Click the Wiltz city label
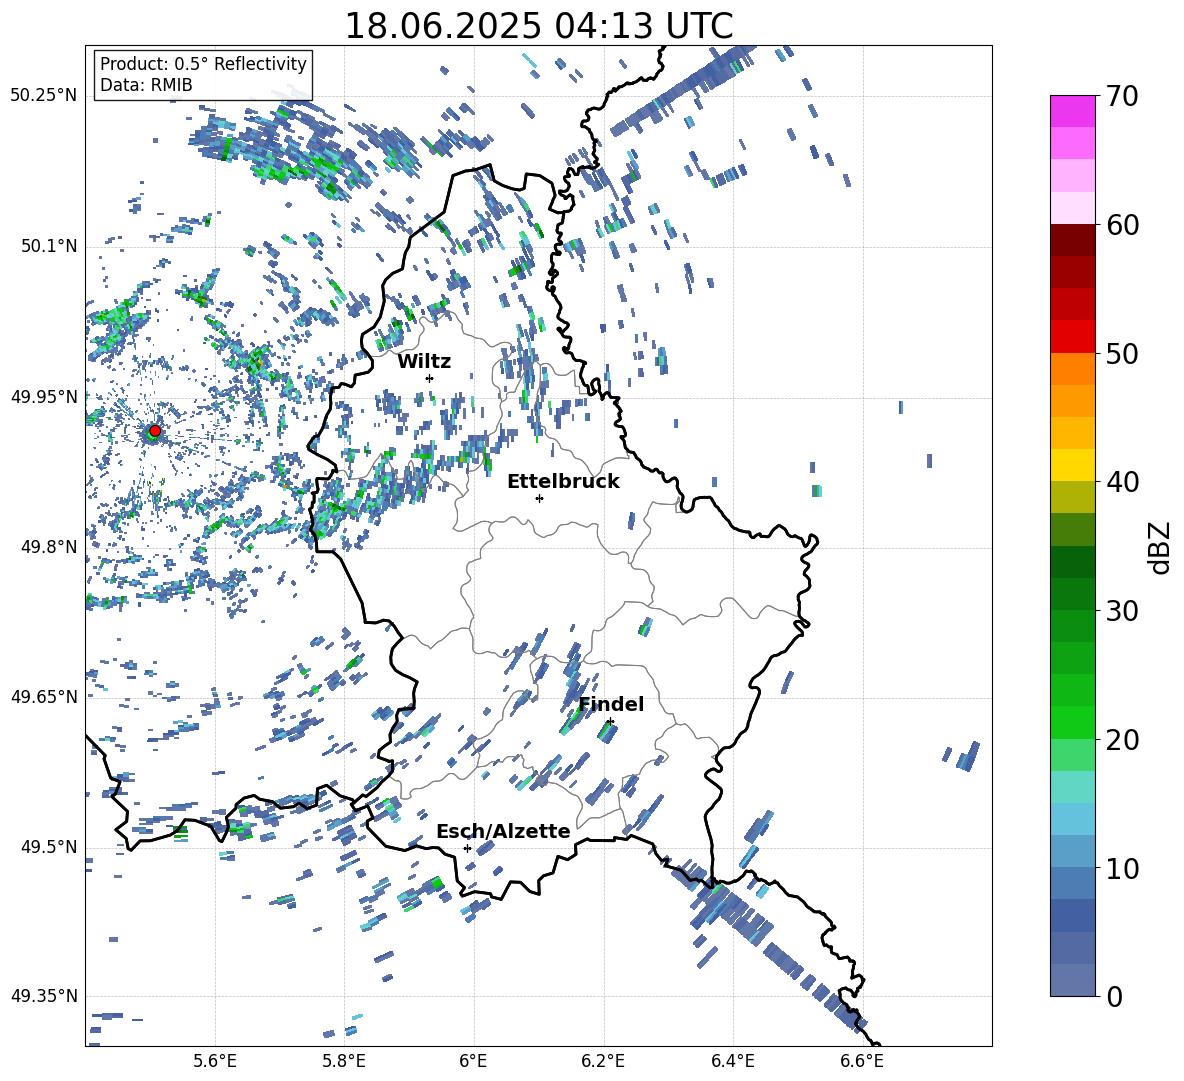 click(424, 362)
